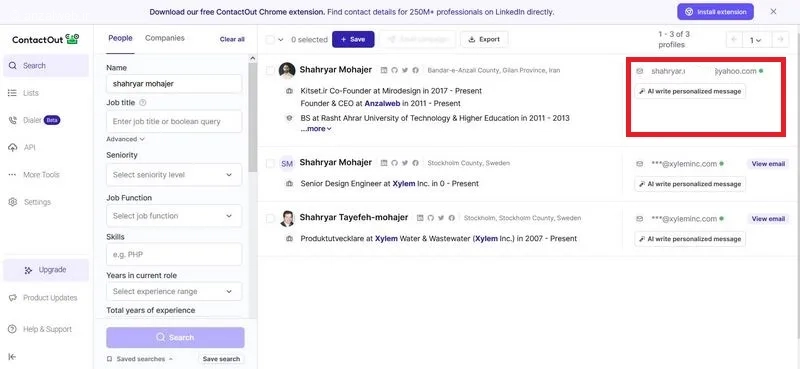Open the Anzalweb company link
800x369 pixels.
coord(382,103)
